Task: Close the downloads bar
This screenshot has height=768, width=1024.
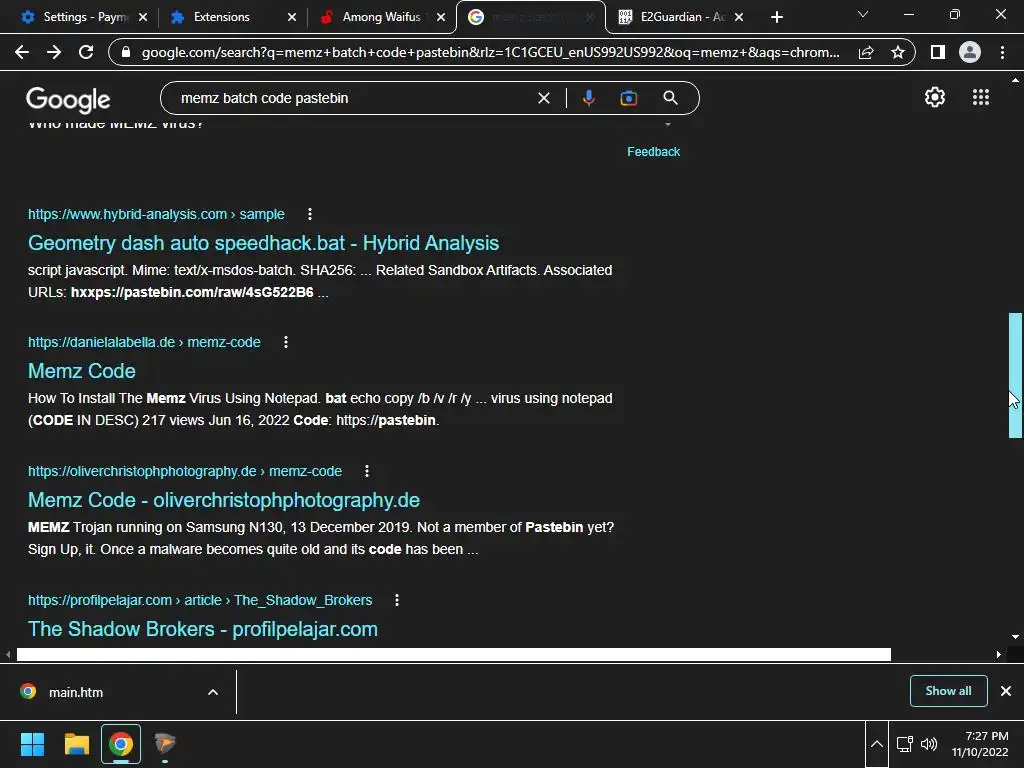Action: (x=1006, y=691)
